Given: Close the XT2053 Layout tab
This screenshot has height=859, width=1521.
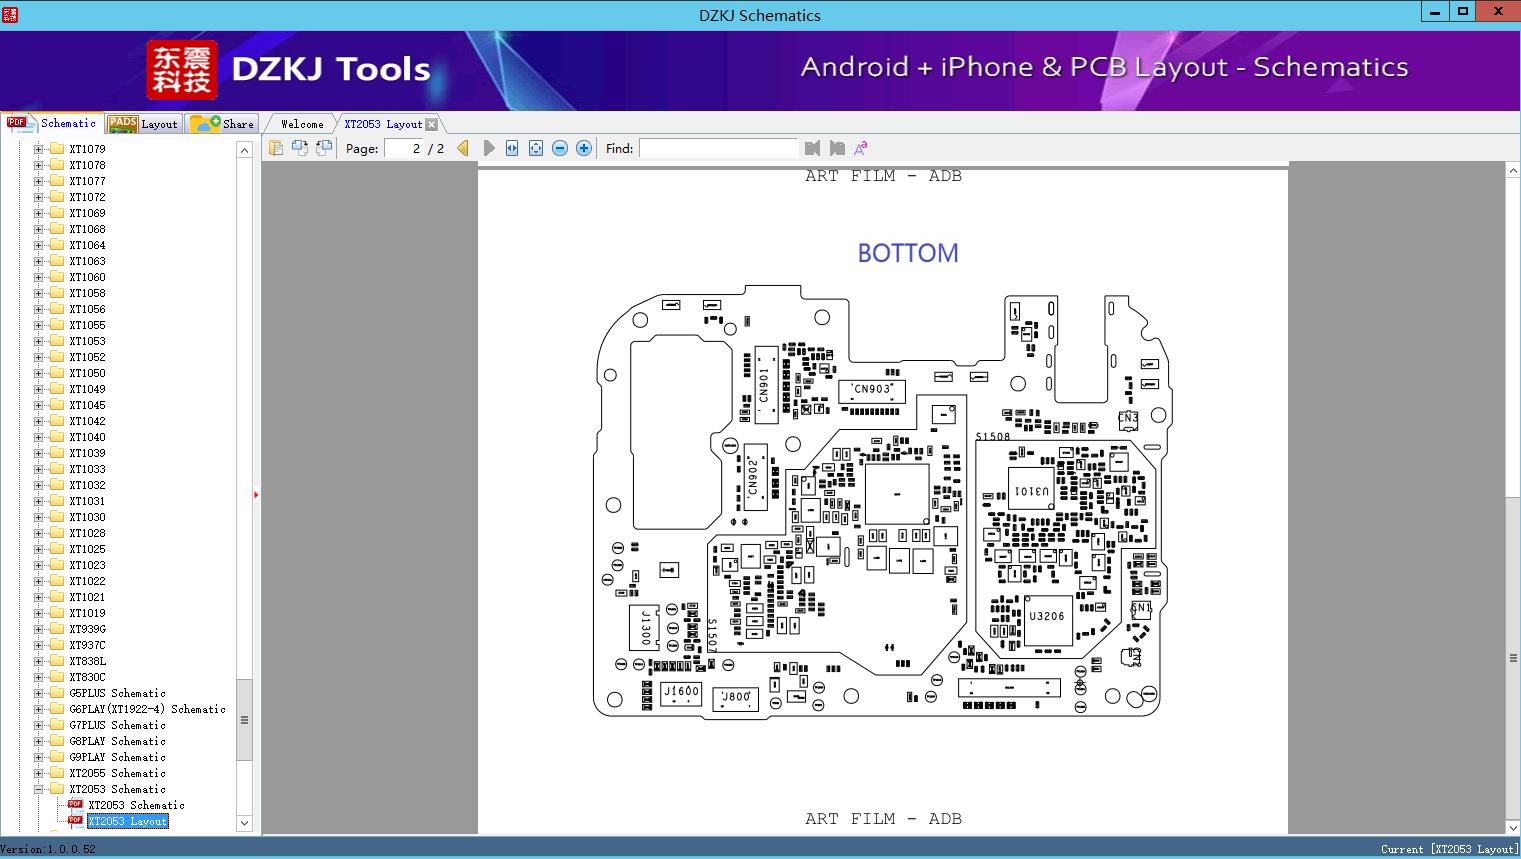Looking at the screenshot, I should (431, 124).
